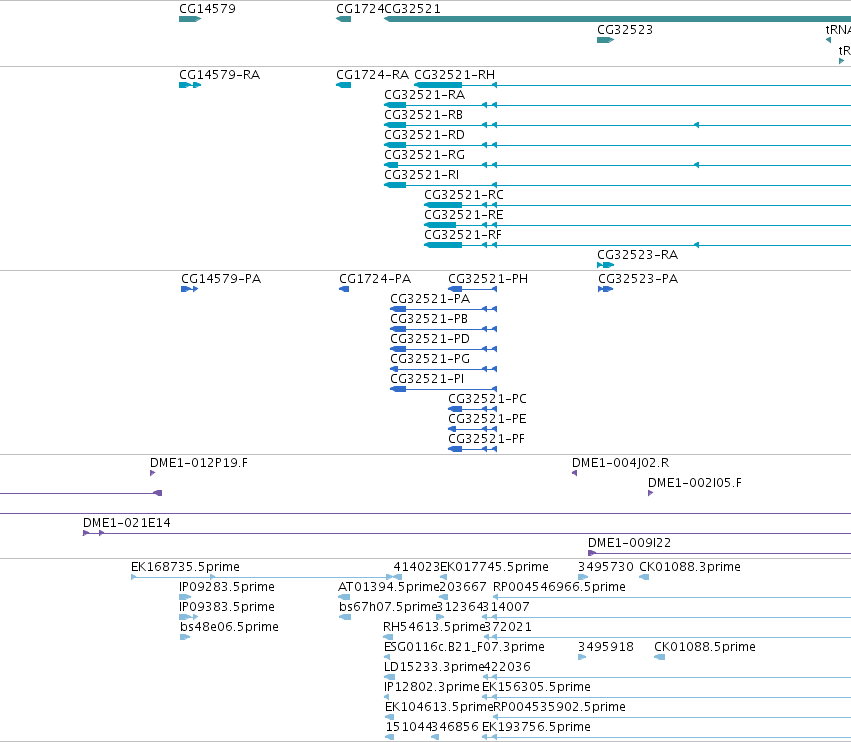851x742 pixels.
Task: Choose transcript CG32521-RG label
Action: pyautogui.click(x=424, y=155)
